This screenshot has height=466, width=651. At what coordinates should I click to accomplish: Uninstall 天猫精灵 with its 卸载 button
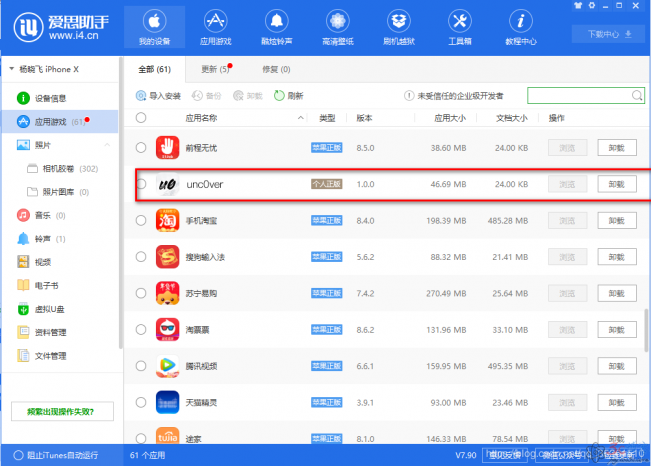coord(617,402)
